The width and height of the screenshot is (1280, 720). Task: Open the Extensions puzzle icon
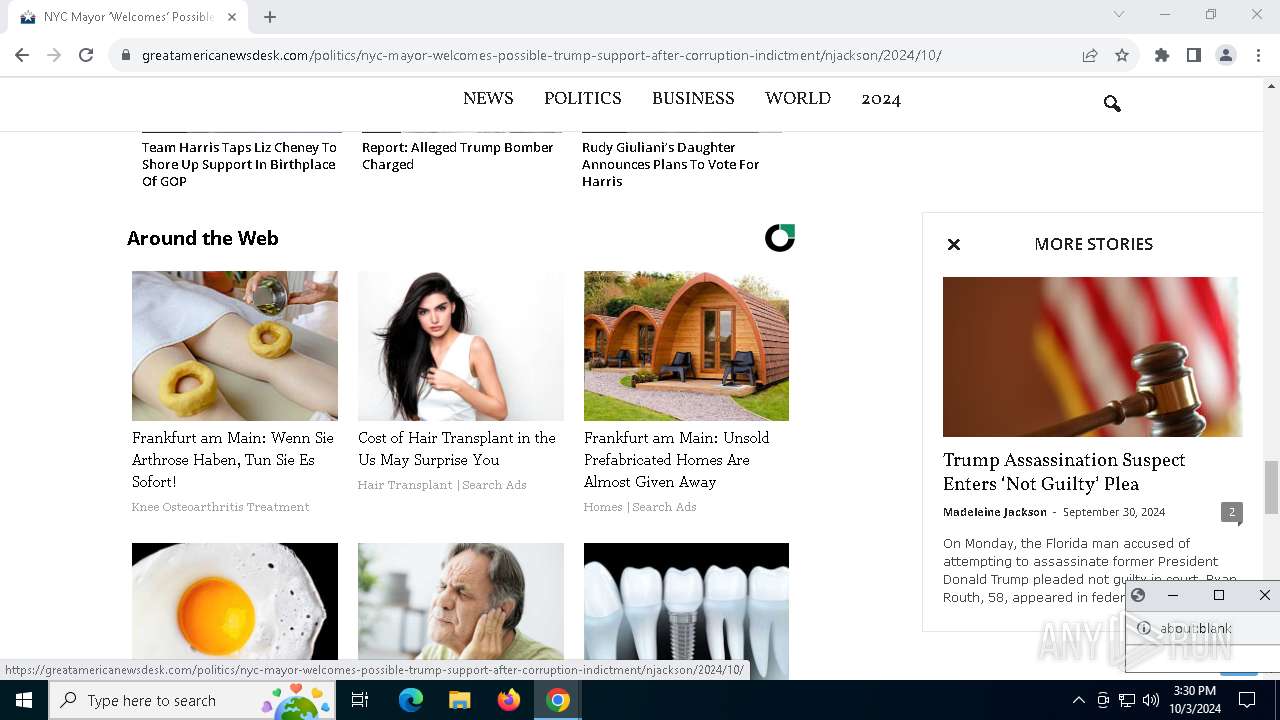click(x=1162, y=56)
